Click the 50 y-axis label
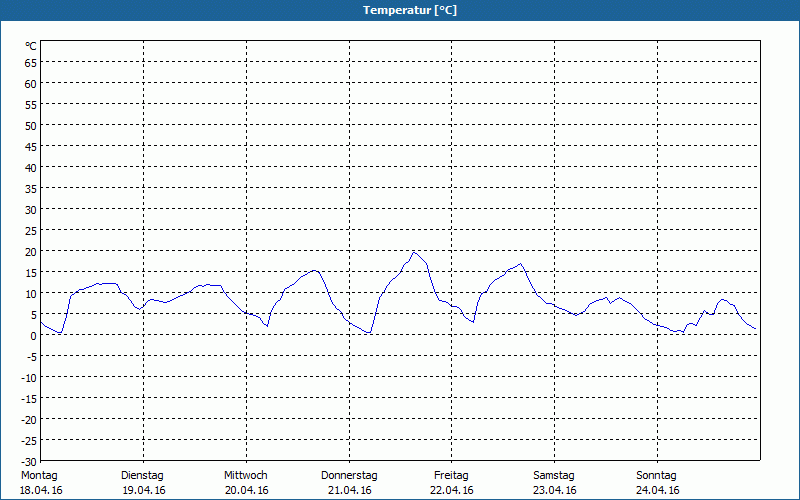The image size is (800, 500). pos(31,126)
